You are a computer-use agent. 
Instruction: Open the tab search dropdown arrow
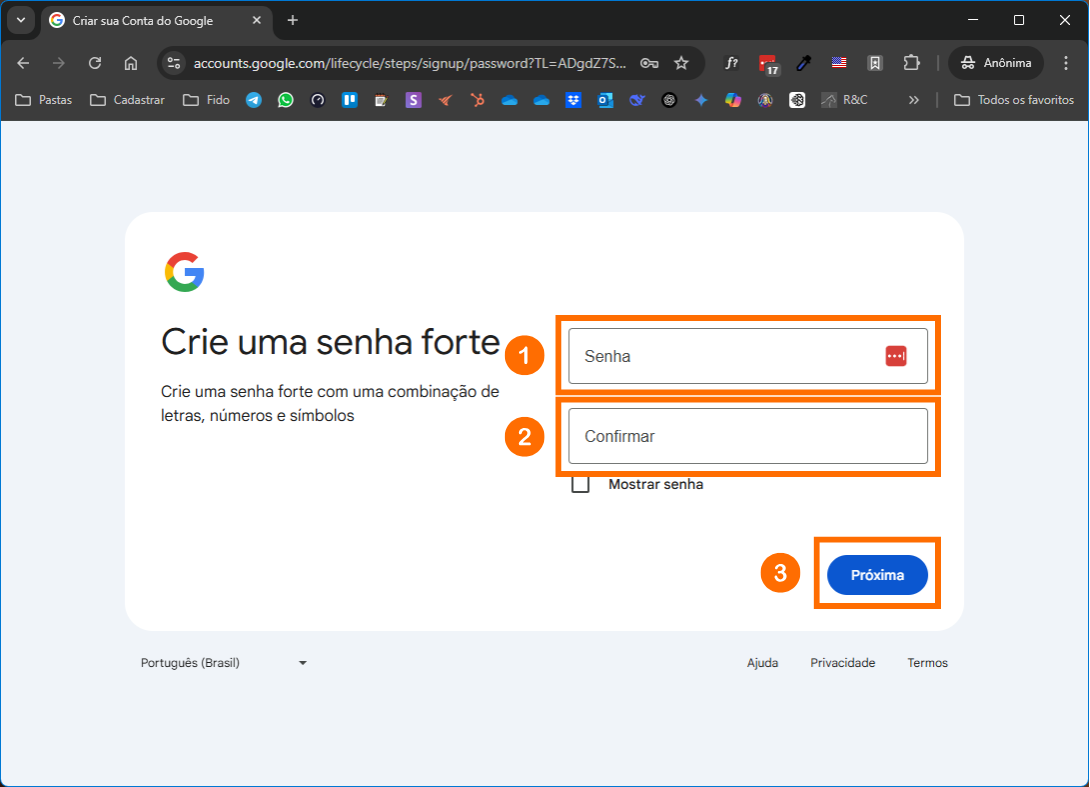(x=21, y=20)
